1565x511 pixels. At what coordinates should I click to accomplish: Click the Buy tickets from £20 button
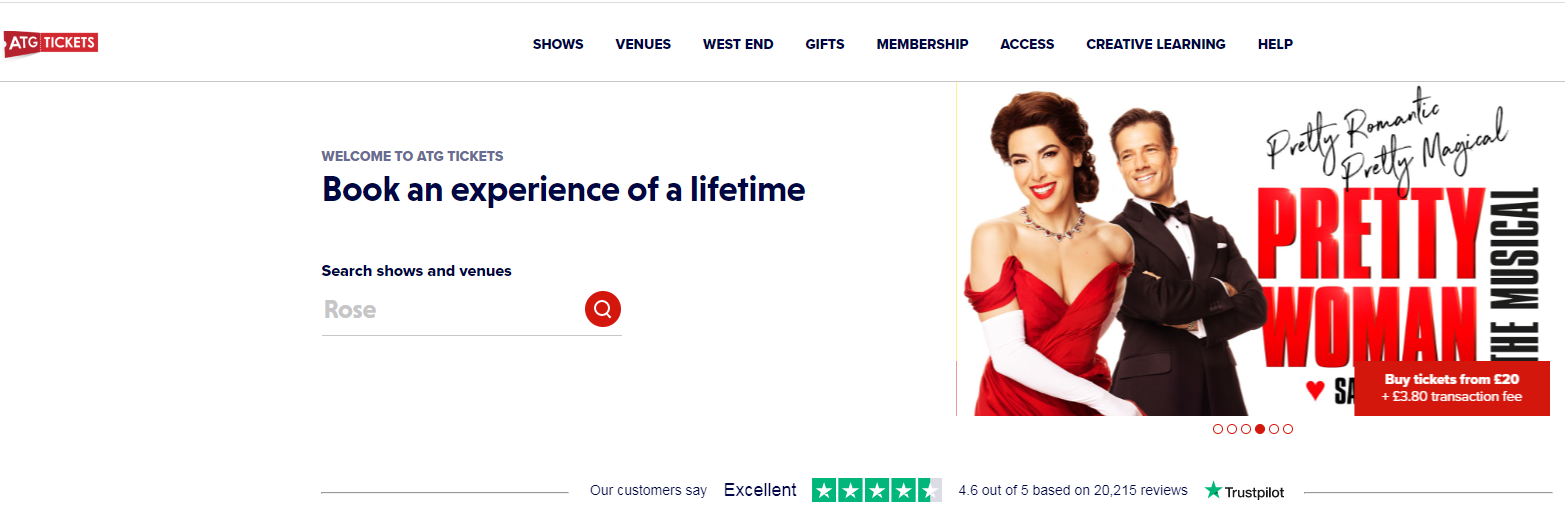pyautogui.click(x=1452, y=388)
